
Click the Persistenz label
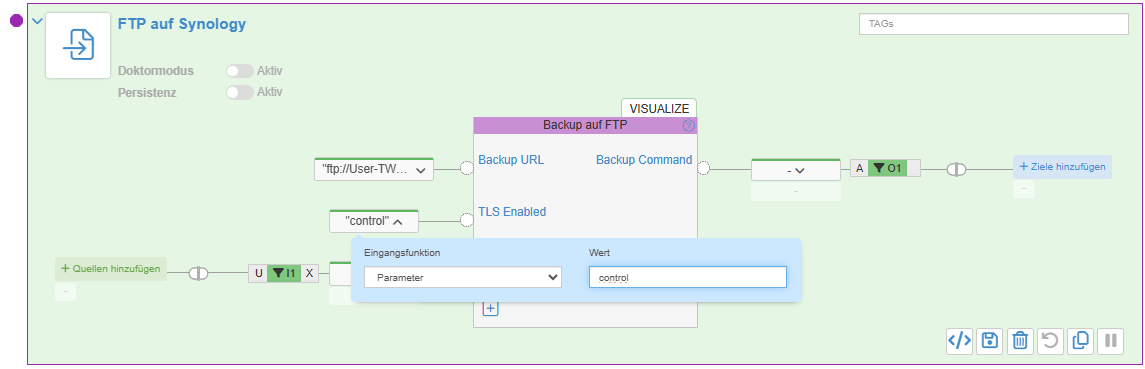(x=148, y=92)
